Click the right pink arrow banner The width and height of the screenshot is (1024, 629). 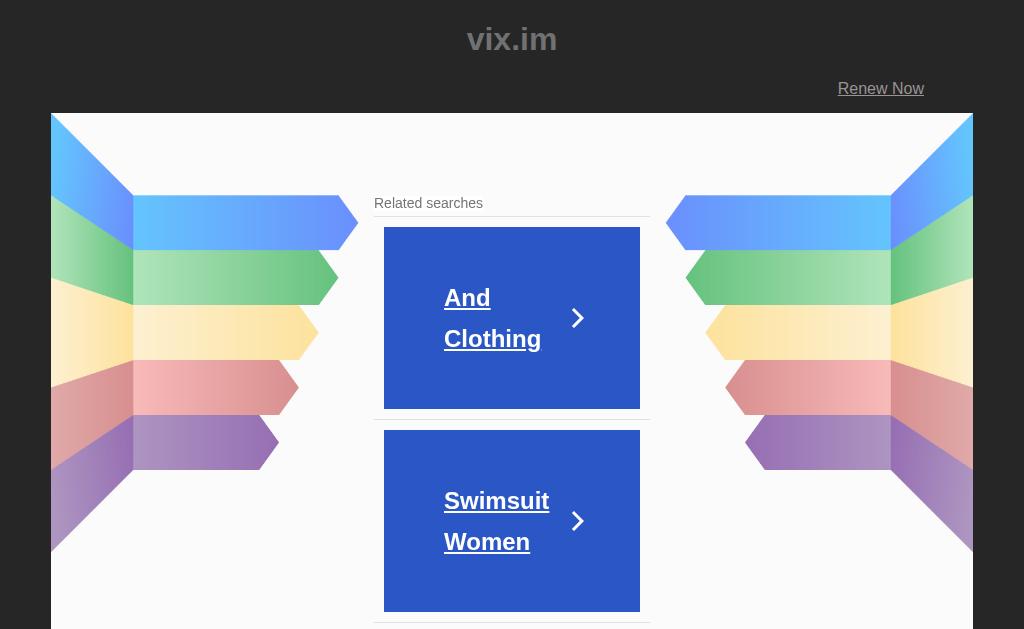(x=808, y=387)
